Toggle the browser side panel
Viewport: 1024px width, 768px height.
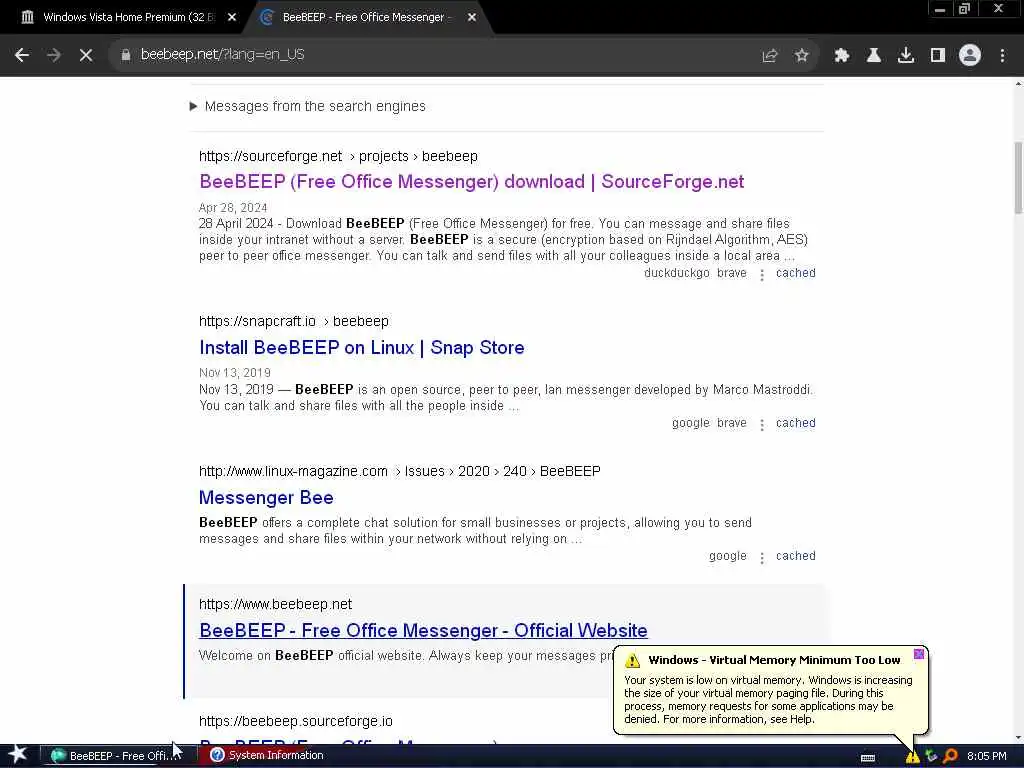point(938,56)
